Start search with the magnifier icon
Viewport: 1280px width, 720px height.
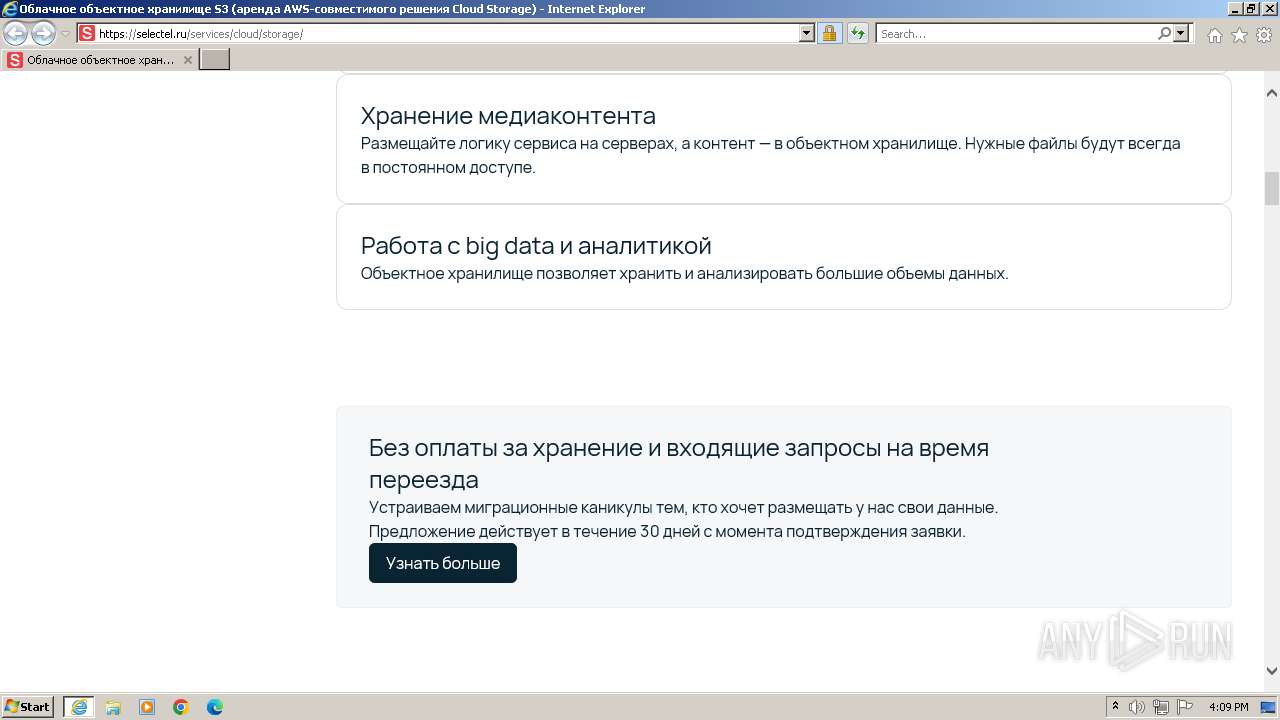tap(1164, 33)
